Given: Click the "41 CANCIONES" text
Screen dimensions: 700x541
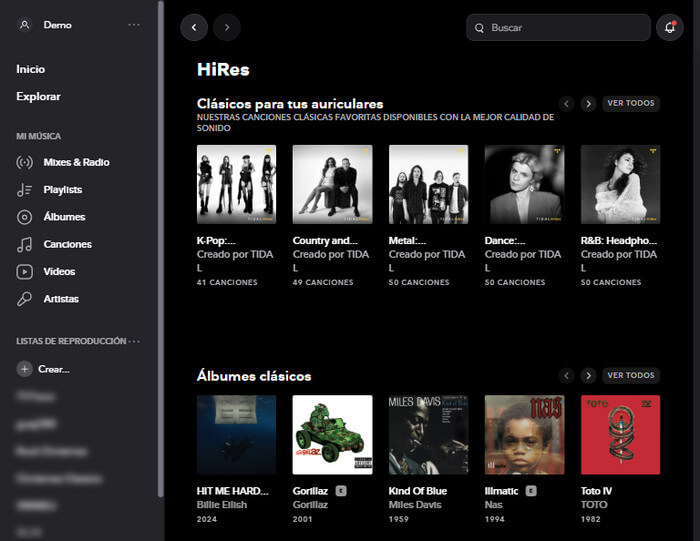Looking at the screenshot, I should click(227, 282).
